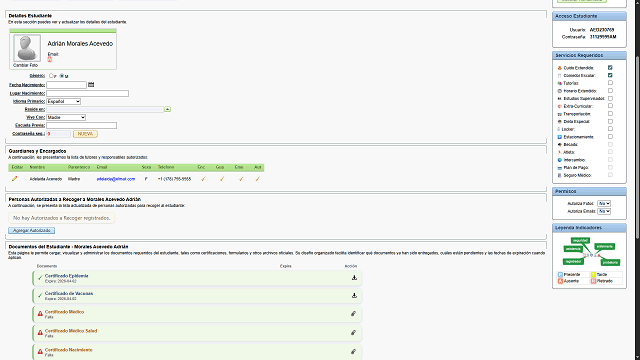Image resolution: width=640 pixels, height=360 pixels.
Task: Attach file for Certificado Nacimiento
Action: [x=353, y=351]
